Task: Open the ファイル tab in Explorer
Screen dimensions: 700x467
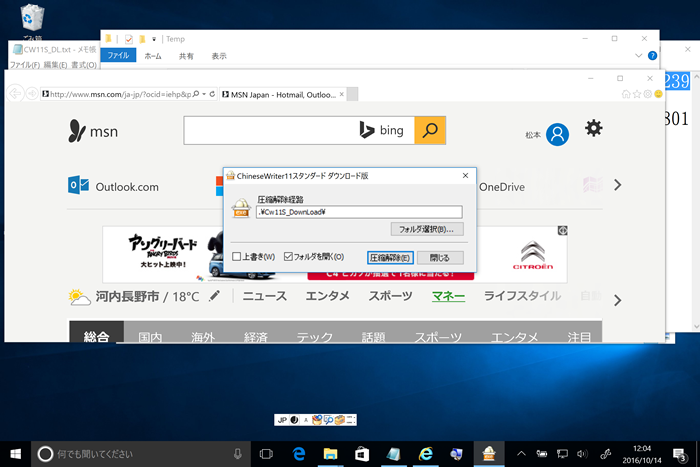Action: (x=118, y=55)
